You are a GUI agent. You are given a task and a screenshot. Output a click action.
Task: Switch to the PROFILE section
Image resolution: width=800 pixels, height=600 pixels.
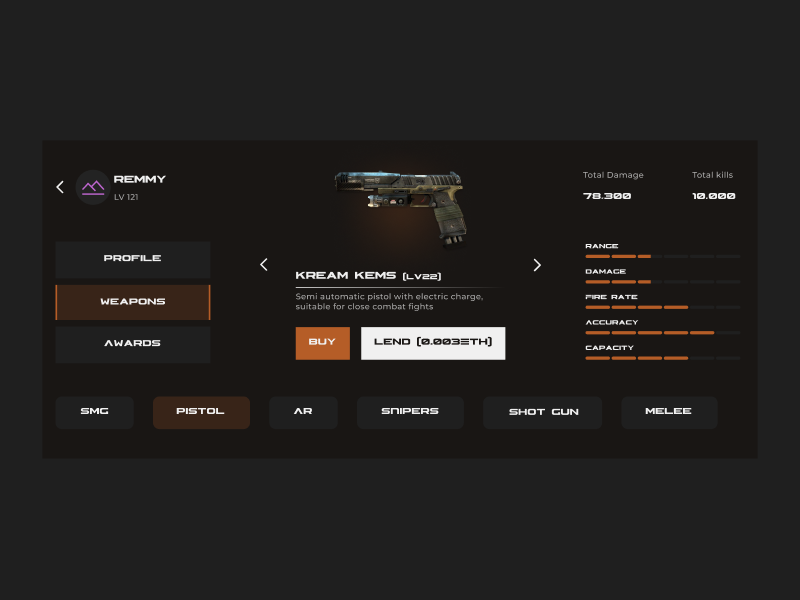132,258
